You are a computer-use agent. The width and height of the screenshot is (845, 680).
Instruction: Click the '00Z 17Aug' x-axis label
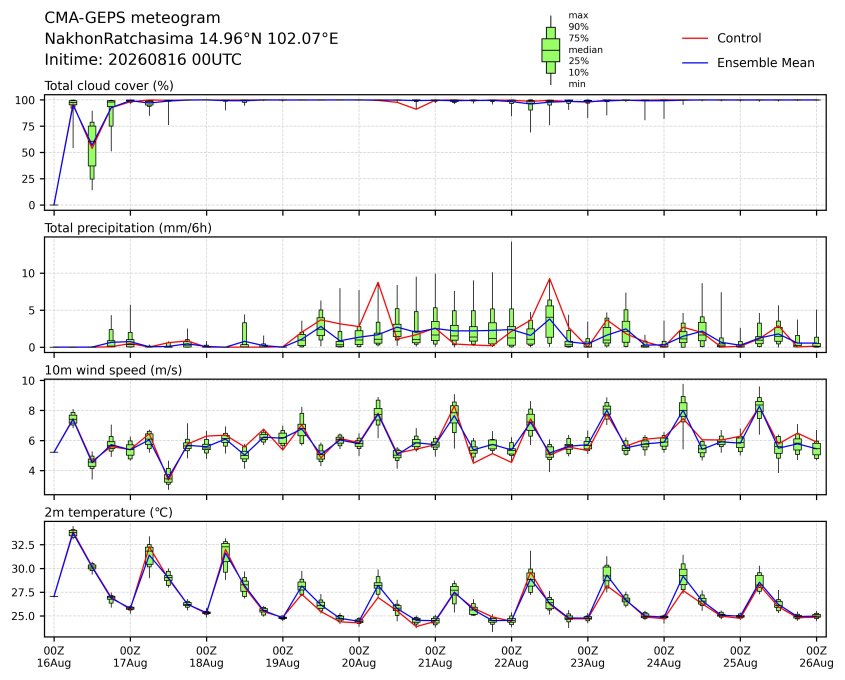point(130,656)
